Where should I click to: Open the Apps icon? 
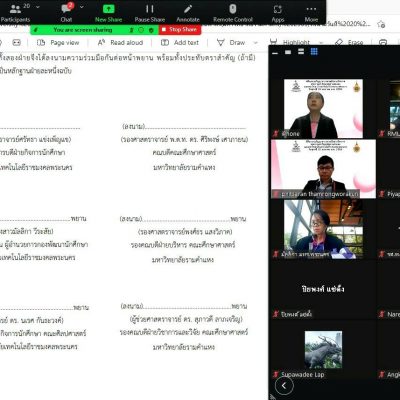[278, 13]
